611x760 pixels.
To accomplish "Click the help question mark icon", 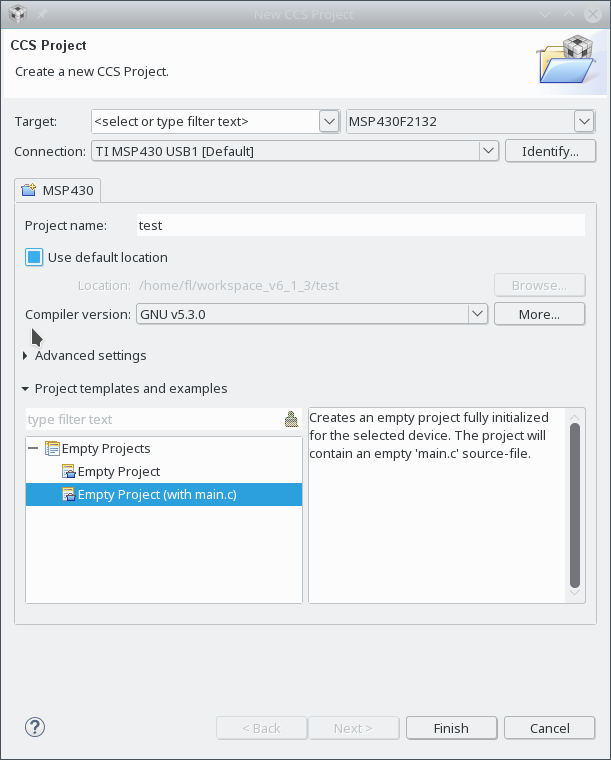I will [x=35, y=727].
